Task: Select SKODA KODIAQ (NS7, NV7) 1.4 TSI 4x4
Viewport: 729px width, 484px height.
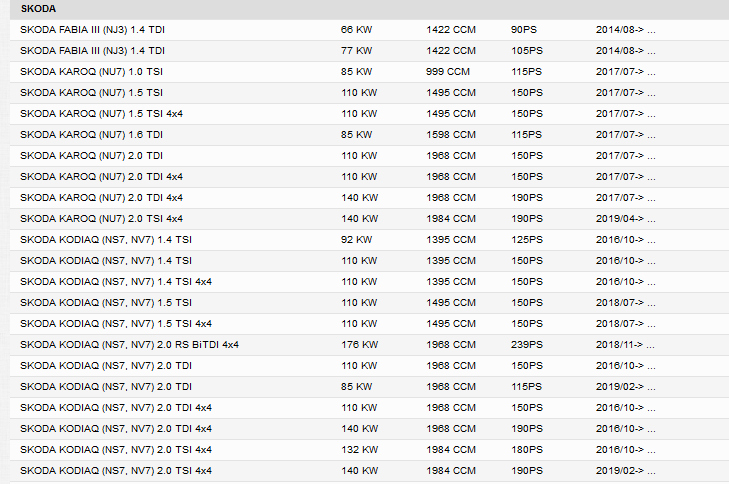Action: coord(116,281)
